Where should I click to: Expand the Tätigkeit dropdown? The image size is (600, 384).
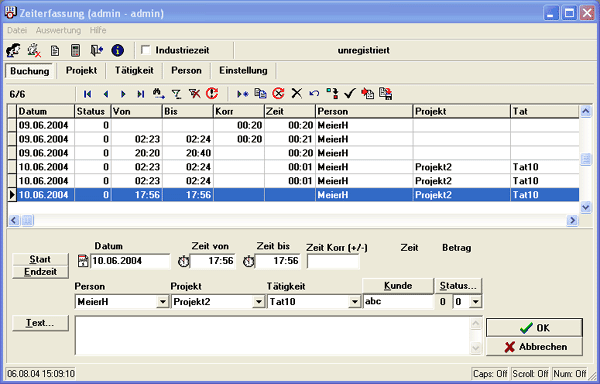tap(355, 302)
